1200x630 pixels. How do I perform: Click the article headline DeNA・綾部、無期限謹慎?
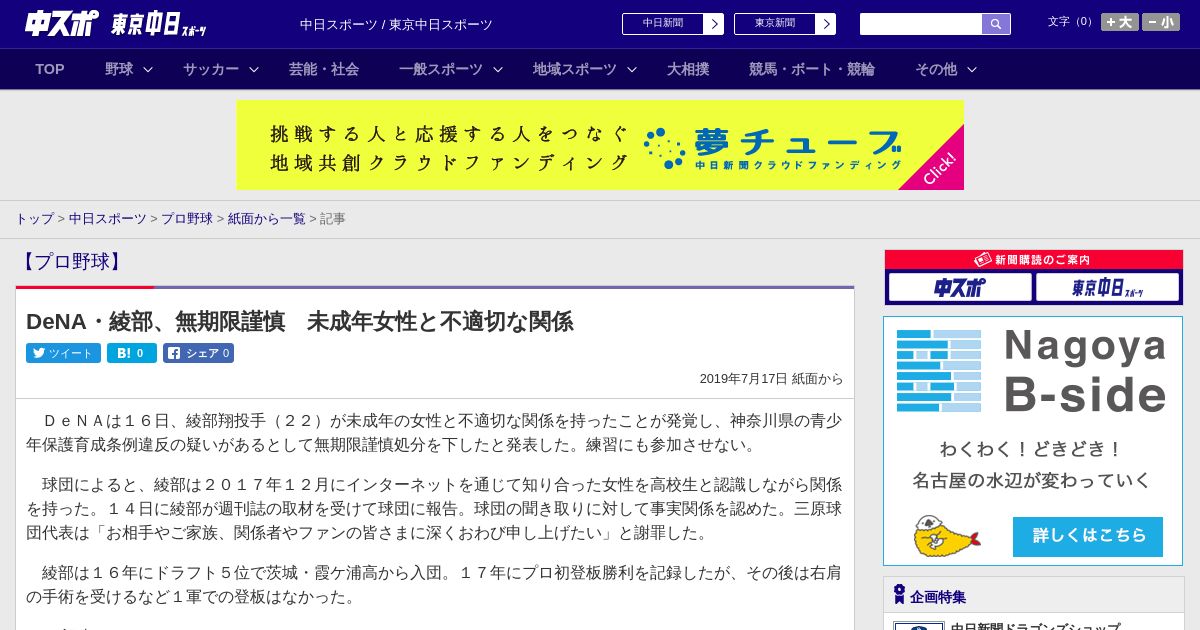[299, 322]
